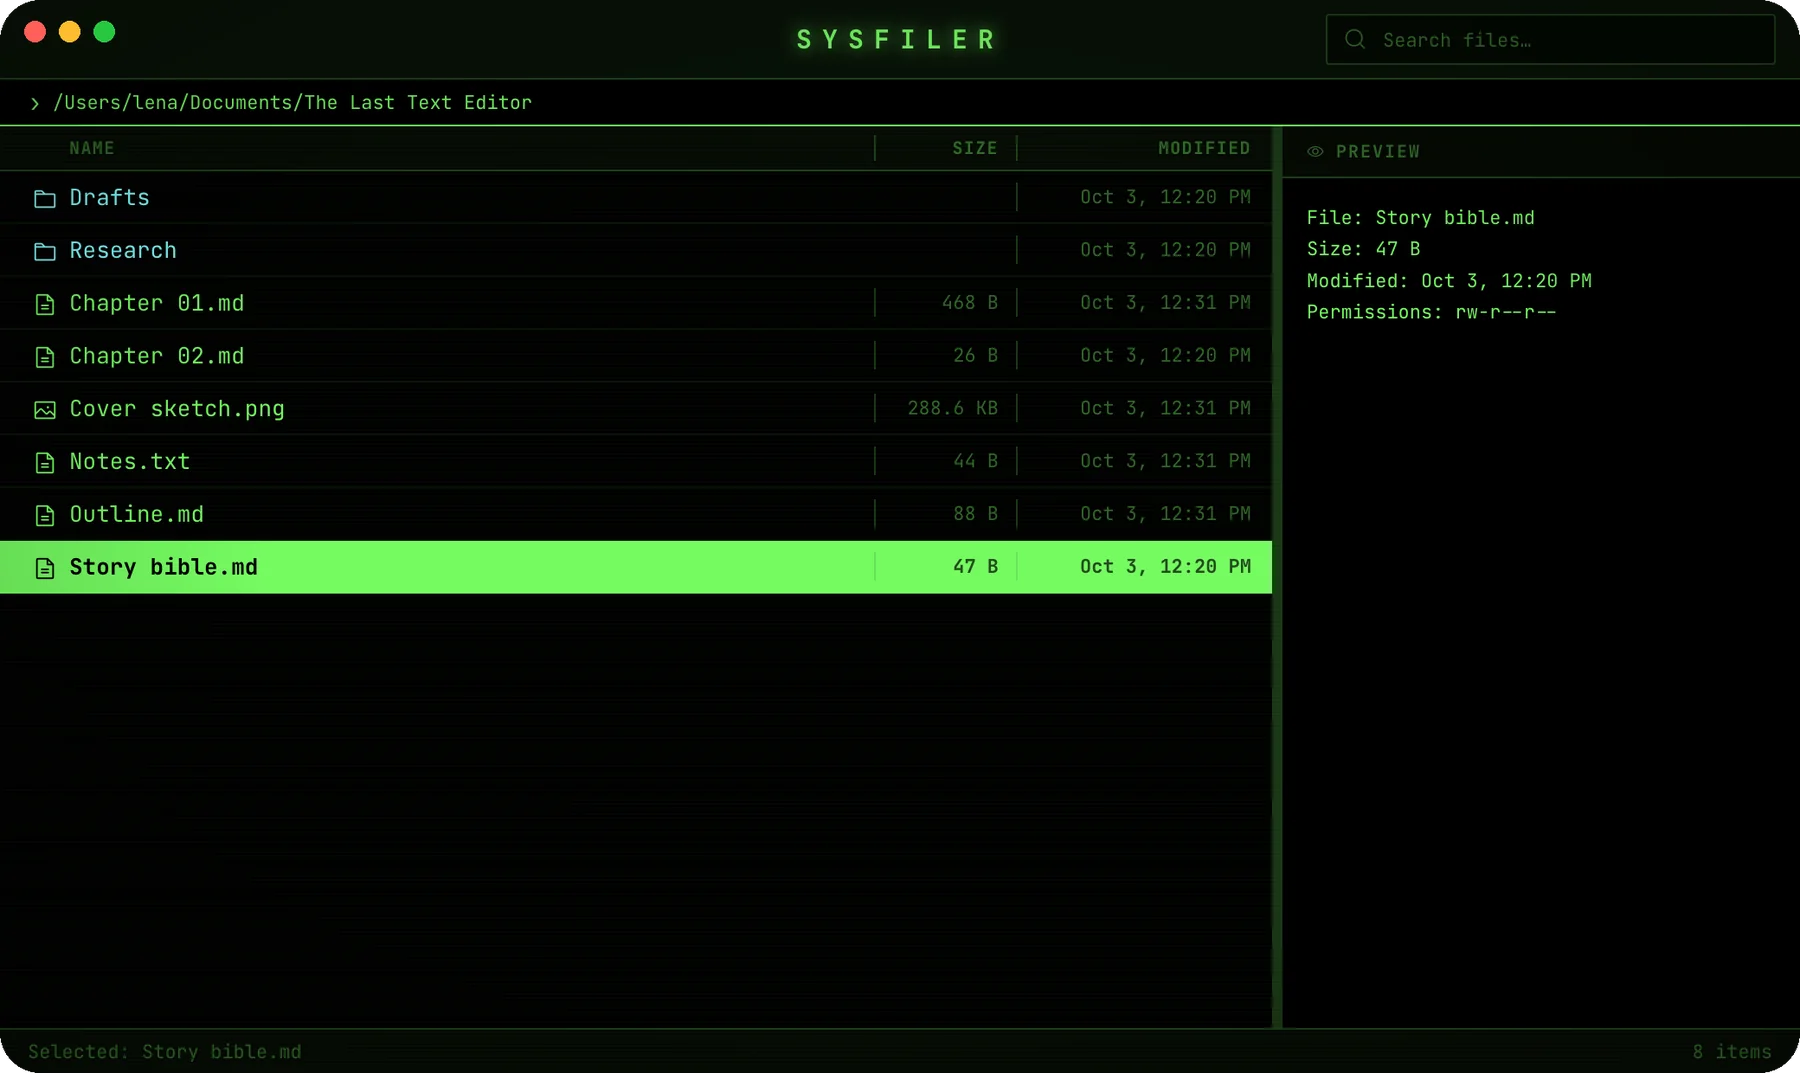The height and width of the screenshot is (1073, 1800).
Task: Click the Story bible.md file icon
Action: click(44, 568)
